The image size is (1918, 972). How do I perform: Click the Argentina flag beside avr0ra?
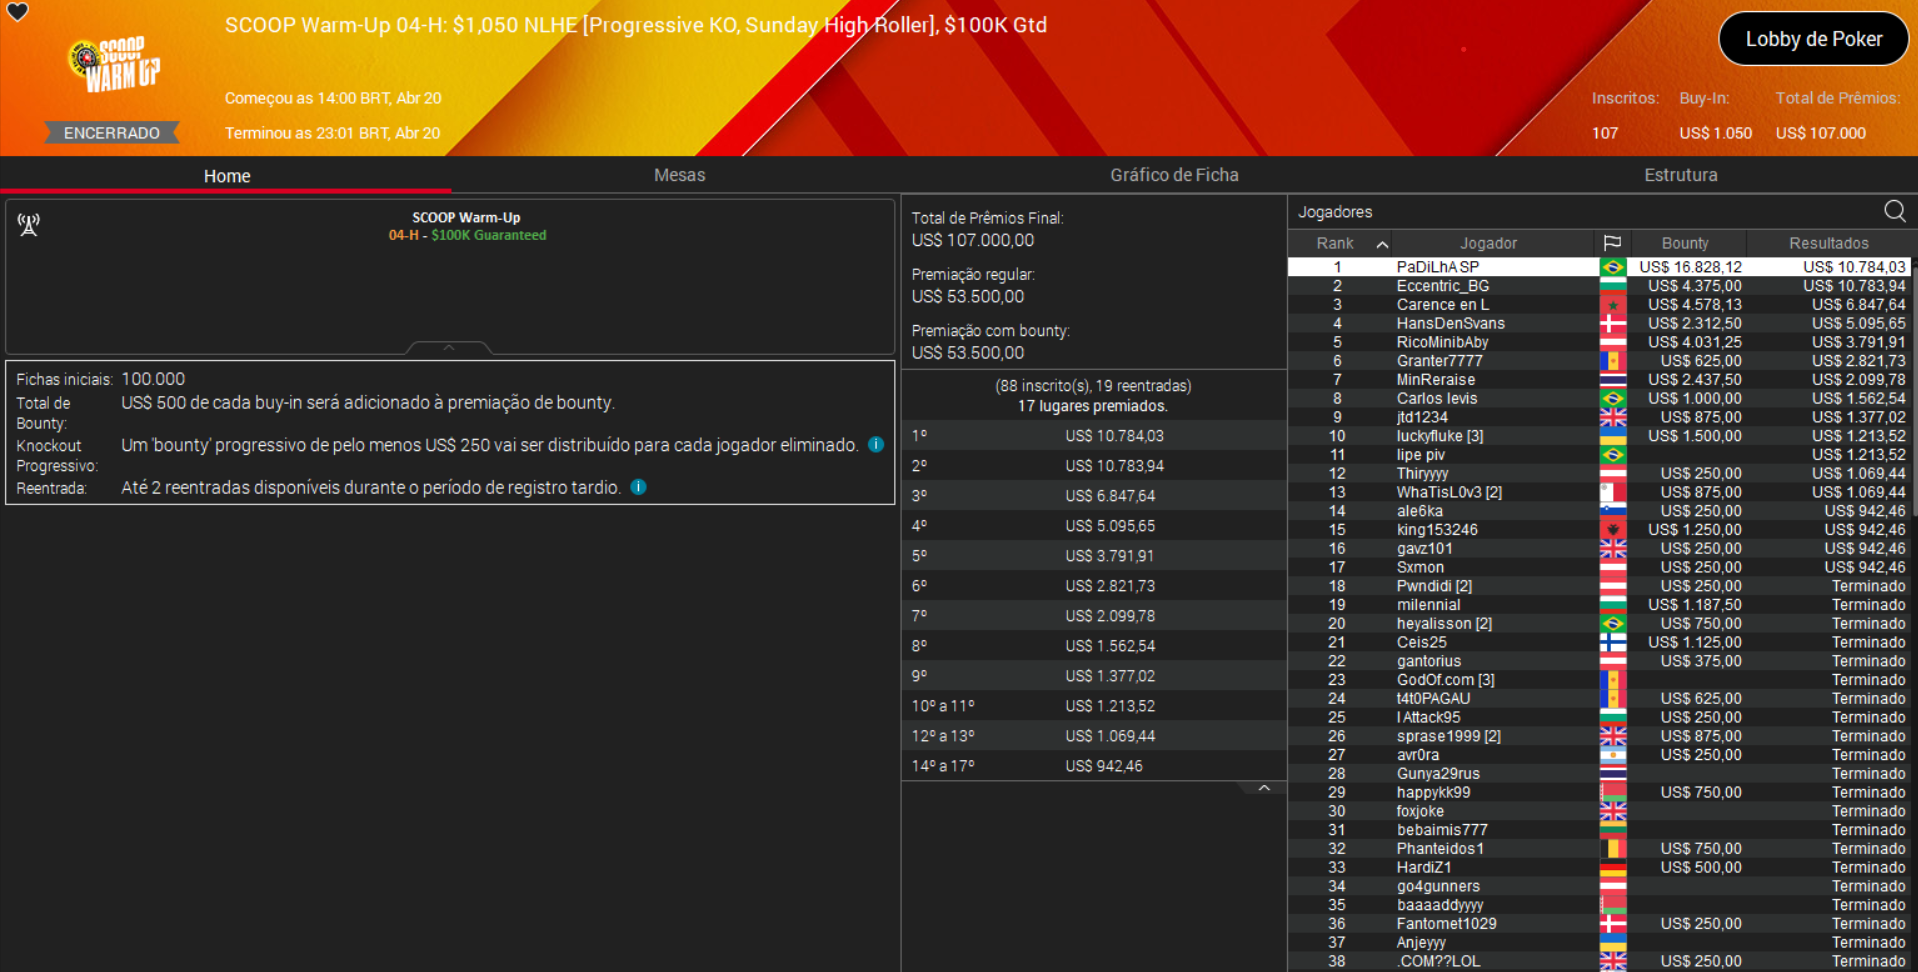tap(1612, 755)
